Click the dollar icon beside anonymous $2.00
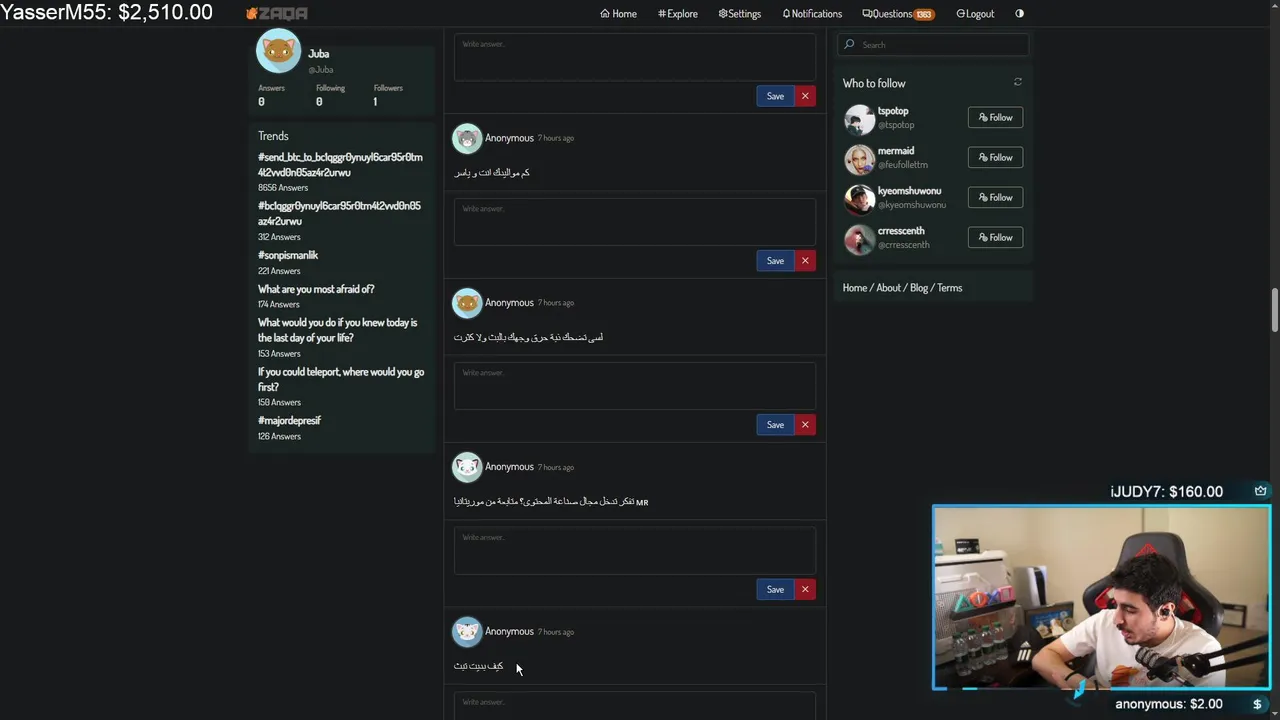The width and height of the screenshot is (1280, 720). click(1258, 704)
